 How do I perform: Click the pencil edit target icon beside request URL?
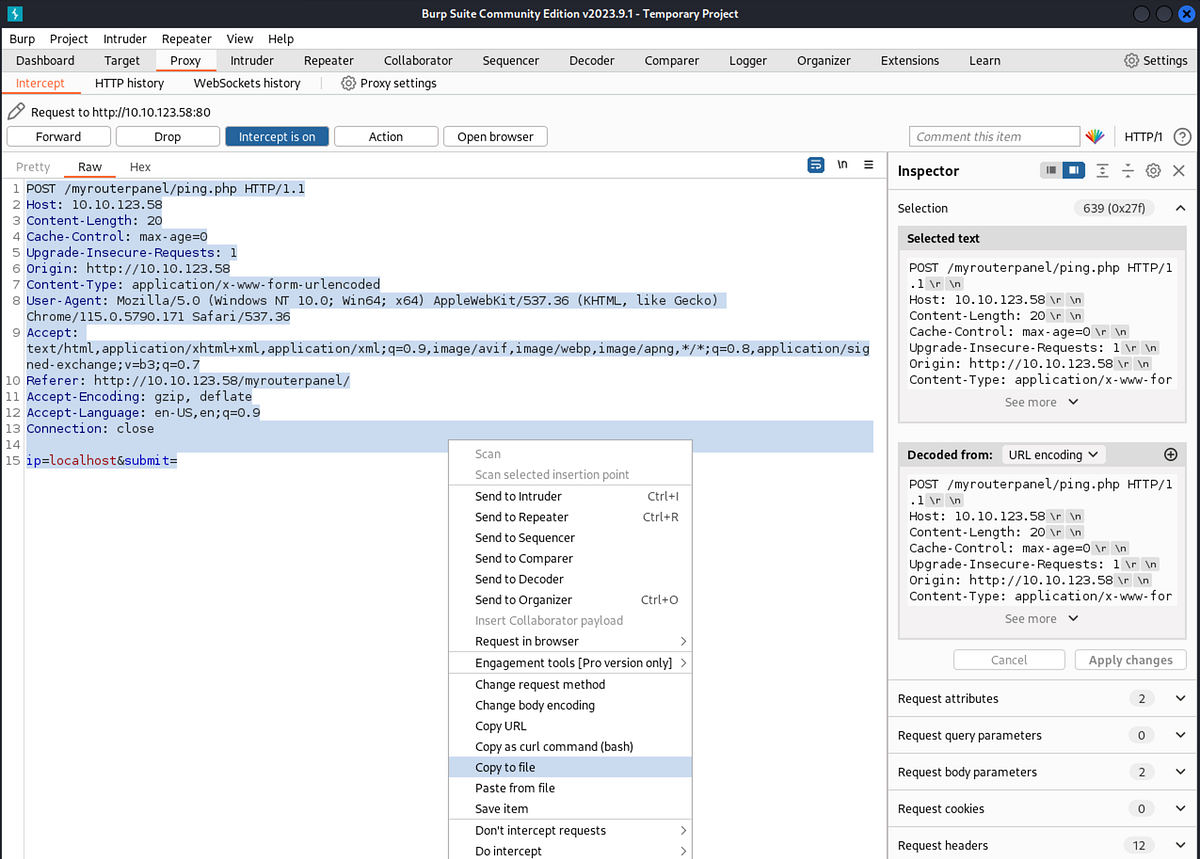click(x=16, y=112)
